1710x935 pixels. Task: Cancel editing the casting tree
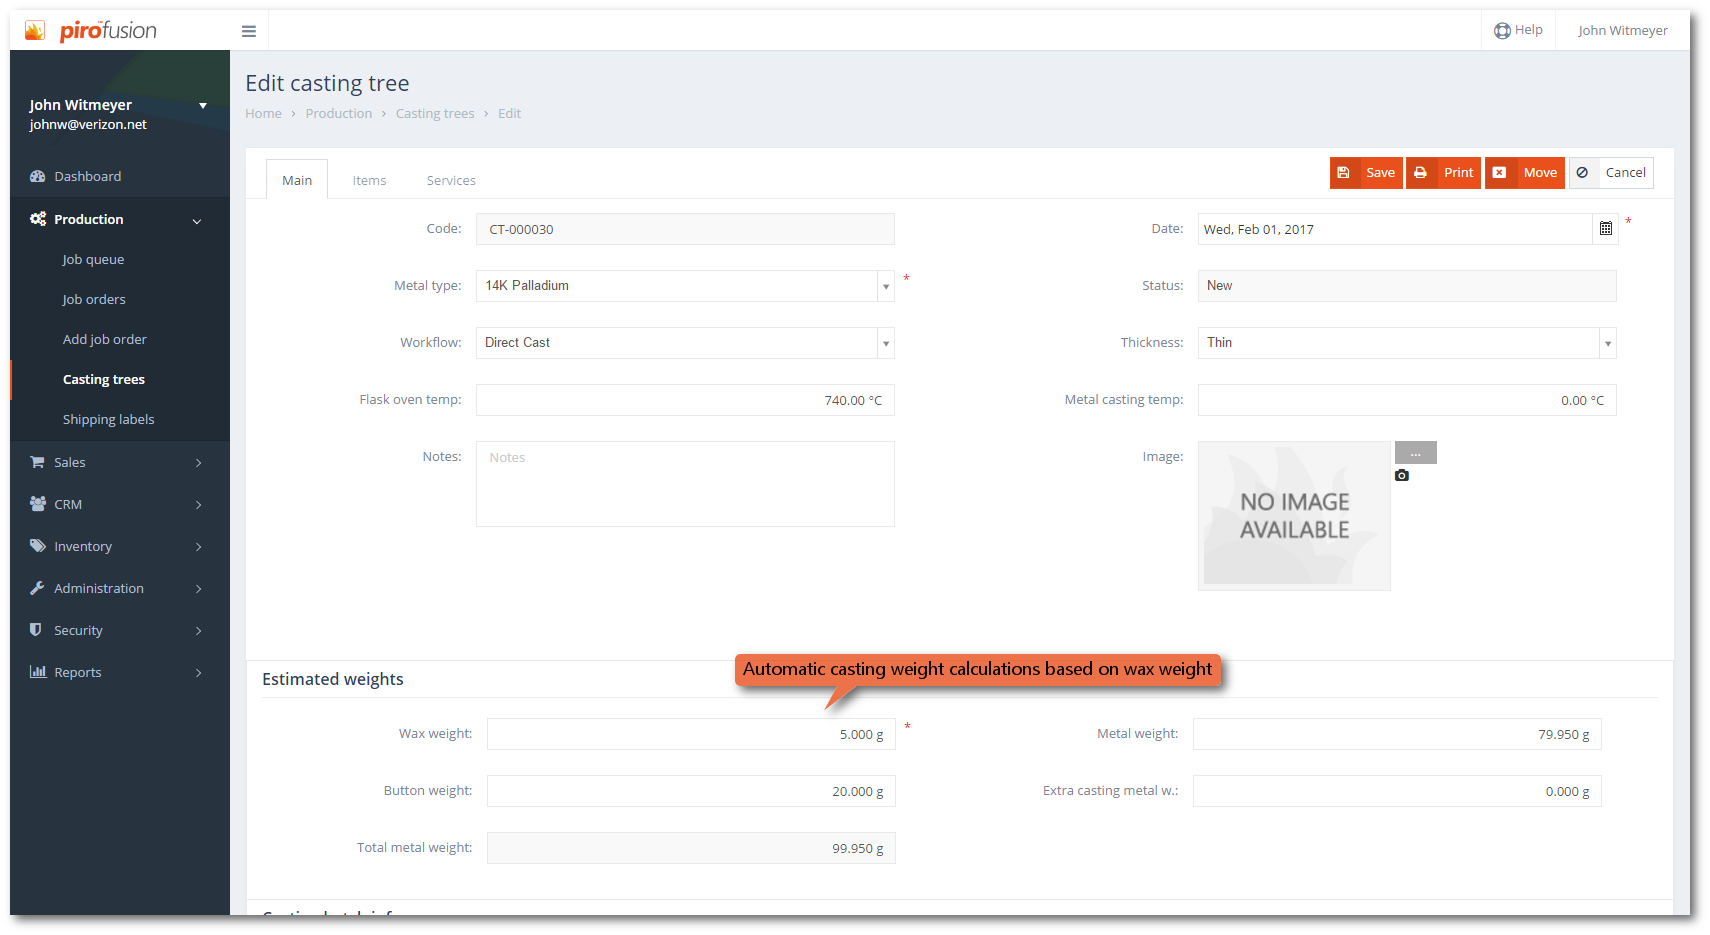click(1611, 173)
